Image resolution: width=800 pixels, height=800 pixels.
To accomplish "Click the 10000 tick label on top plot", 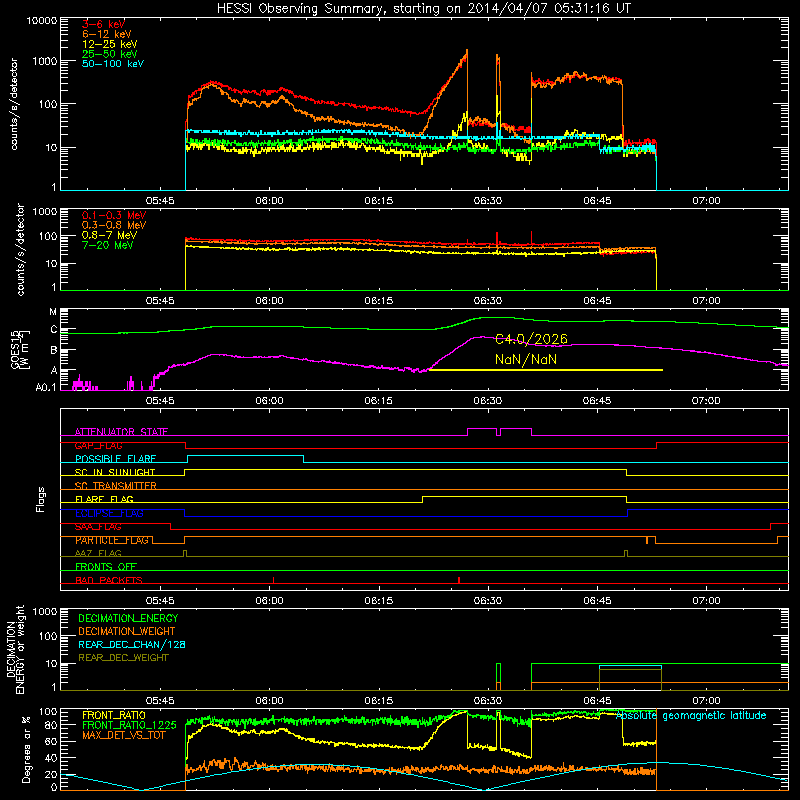I will 42,21.
